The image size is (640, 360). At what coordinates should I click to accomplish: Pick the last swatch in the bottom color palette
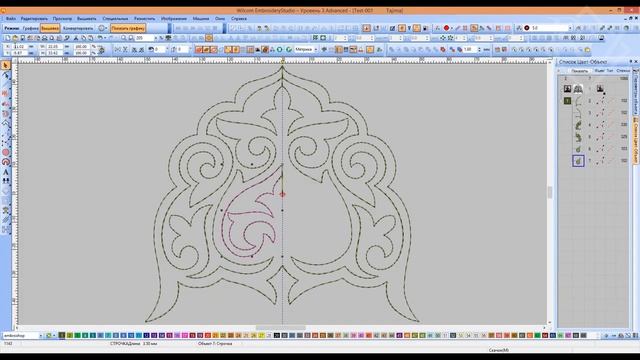pyautogui.click(x=584, y=336)
